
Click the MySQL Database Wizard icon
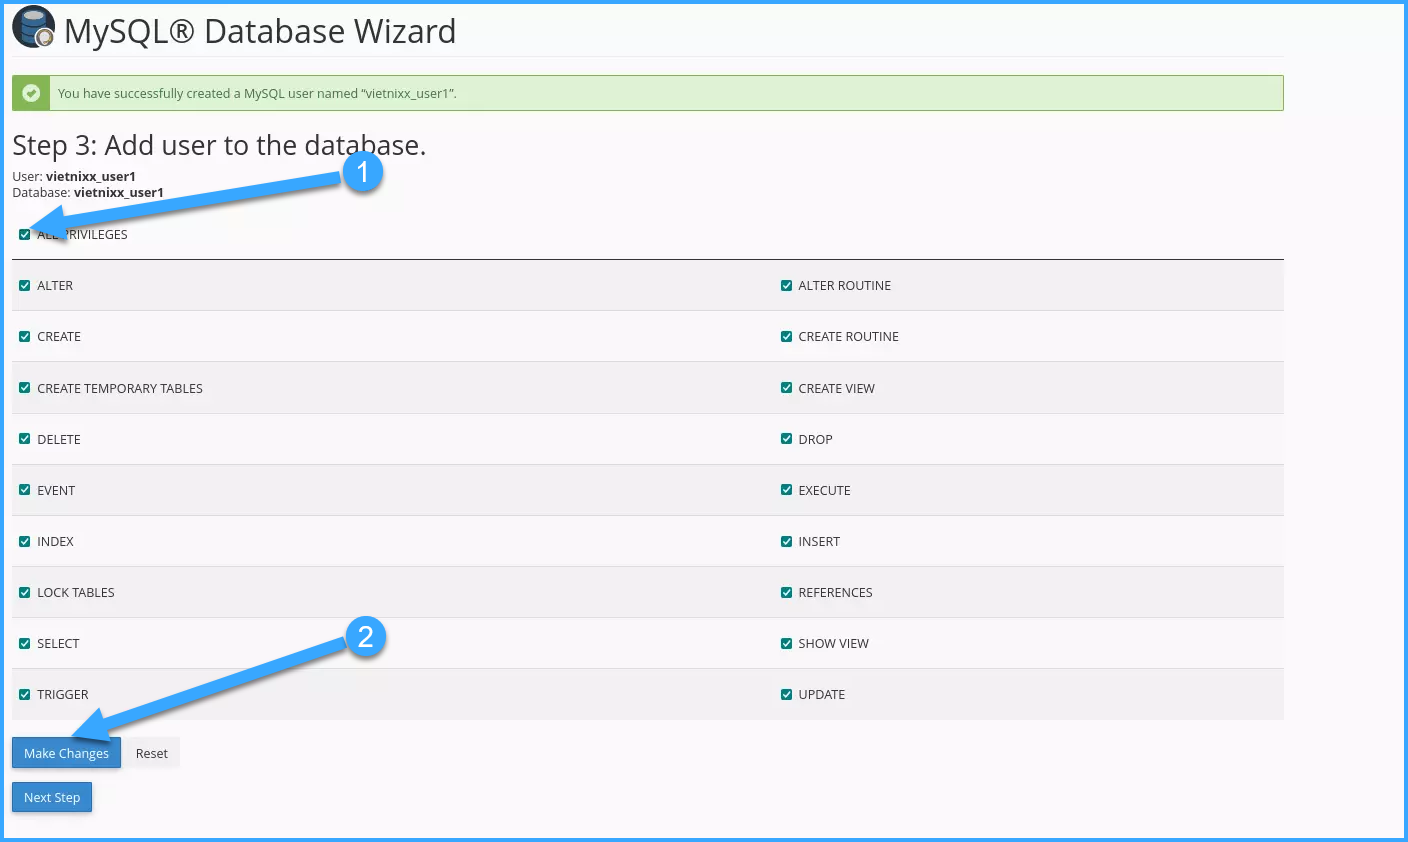point(33,28)
